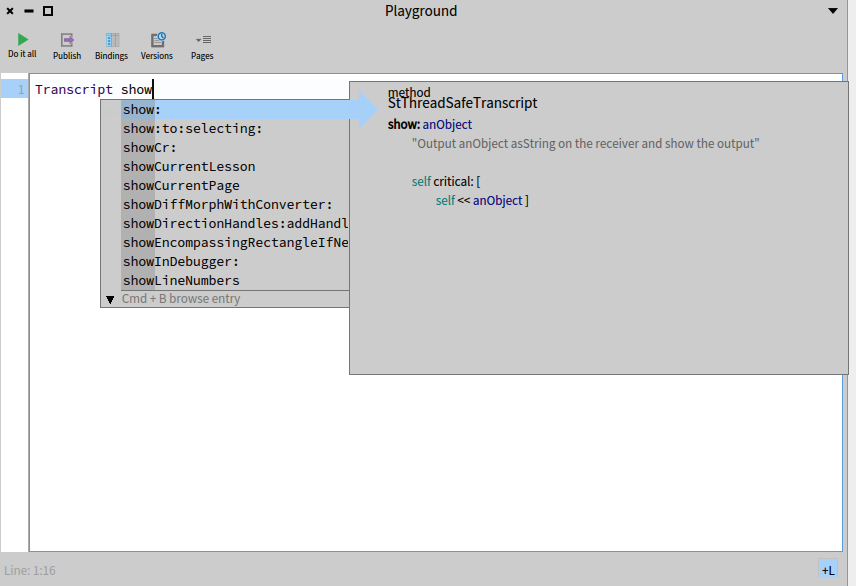856x586 pixels.
Task: Click line number 1 in the gutter
Action: (20, 90)
